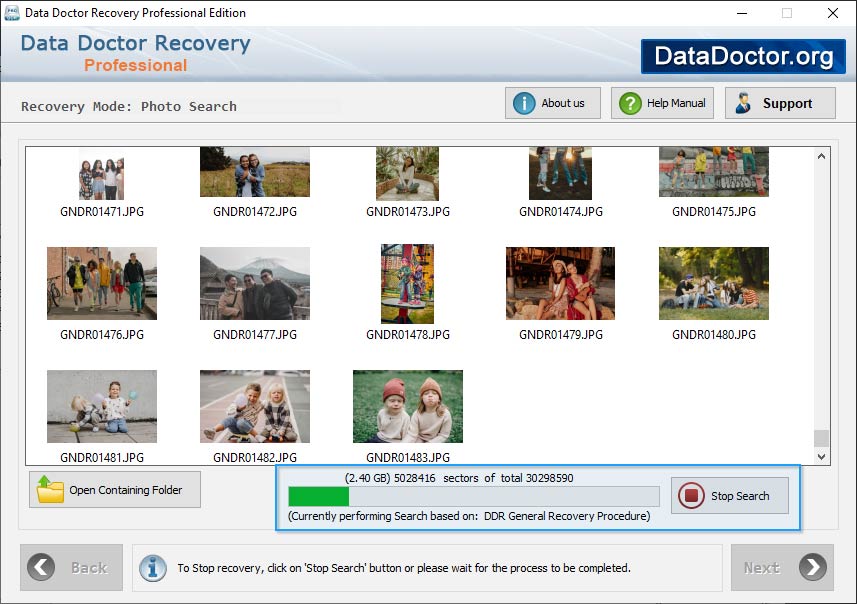
Task: Click the file name GNDR01474.JPG
Action: [x=561, y=212]
